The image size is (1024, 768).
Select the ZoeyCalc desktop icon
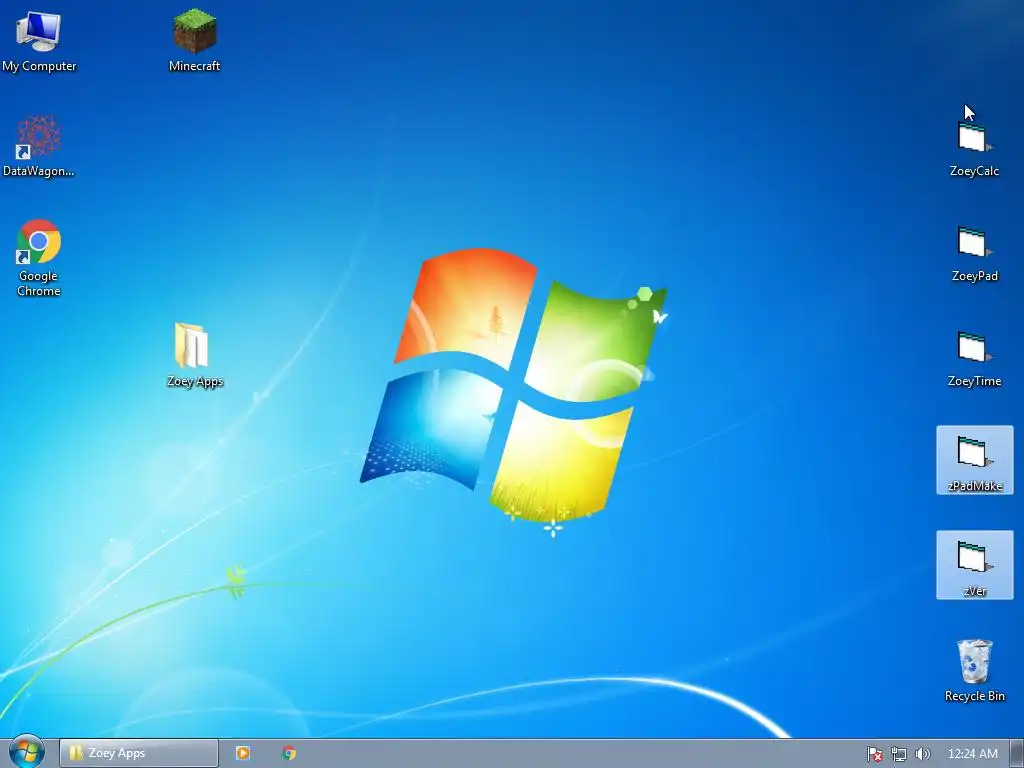[x=974, y=150]
